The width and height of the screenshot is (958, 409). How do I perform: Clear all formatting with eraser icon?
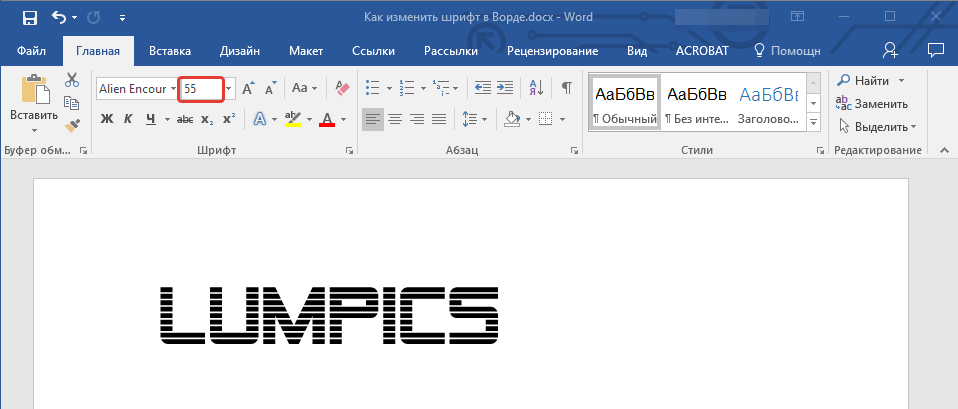point(343,88)
